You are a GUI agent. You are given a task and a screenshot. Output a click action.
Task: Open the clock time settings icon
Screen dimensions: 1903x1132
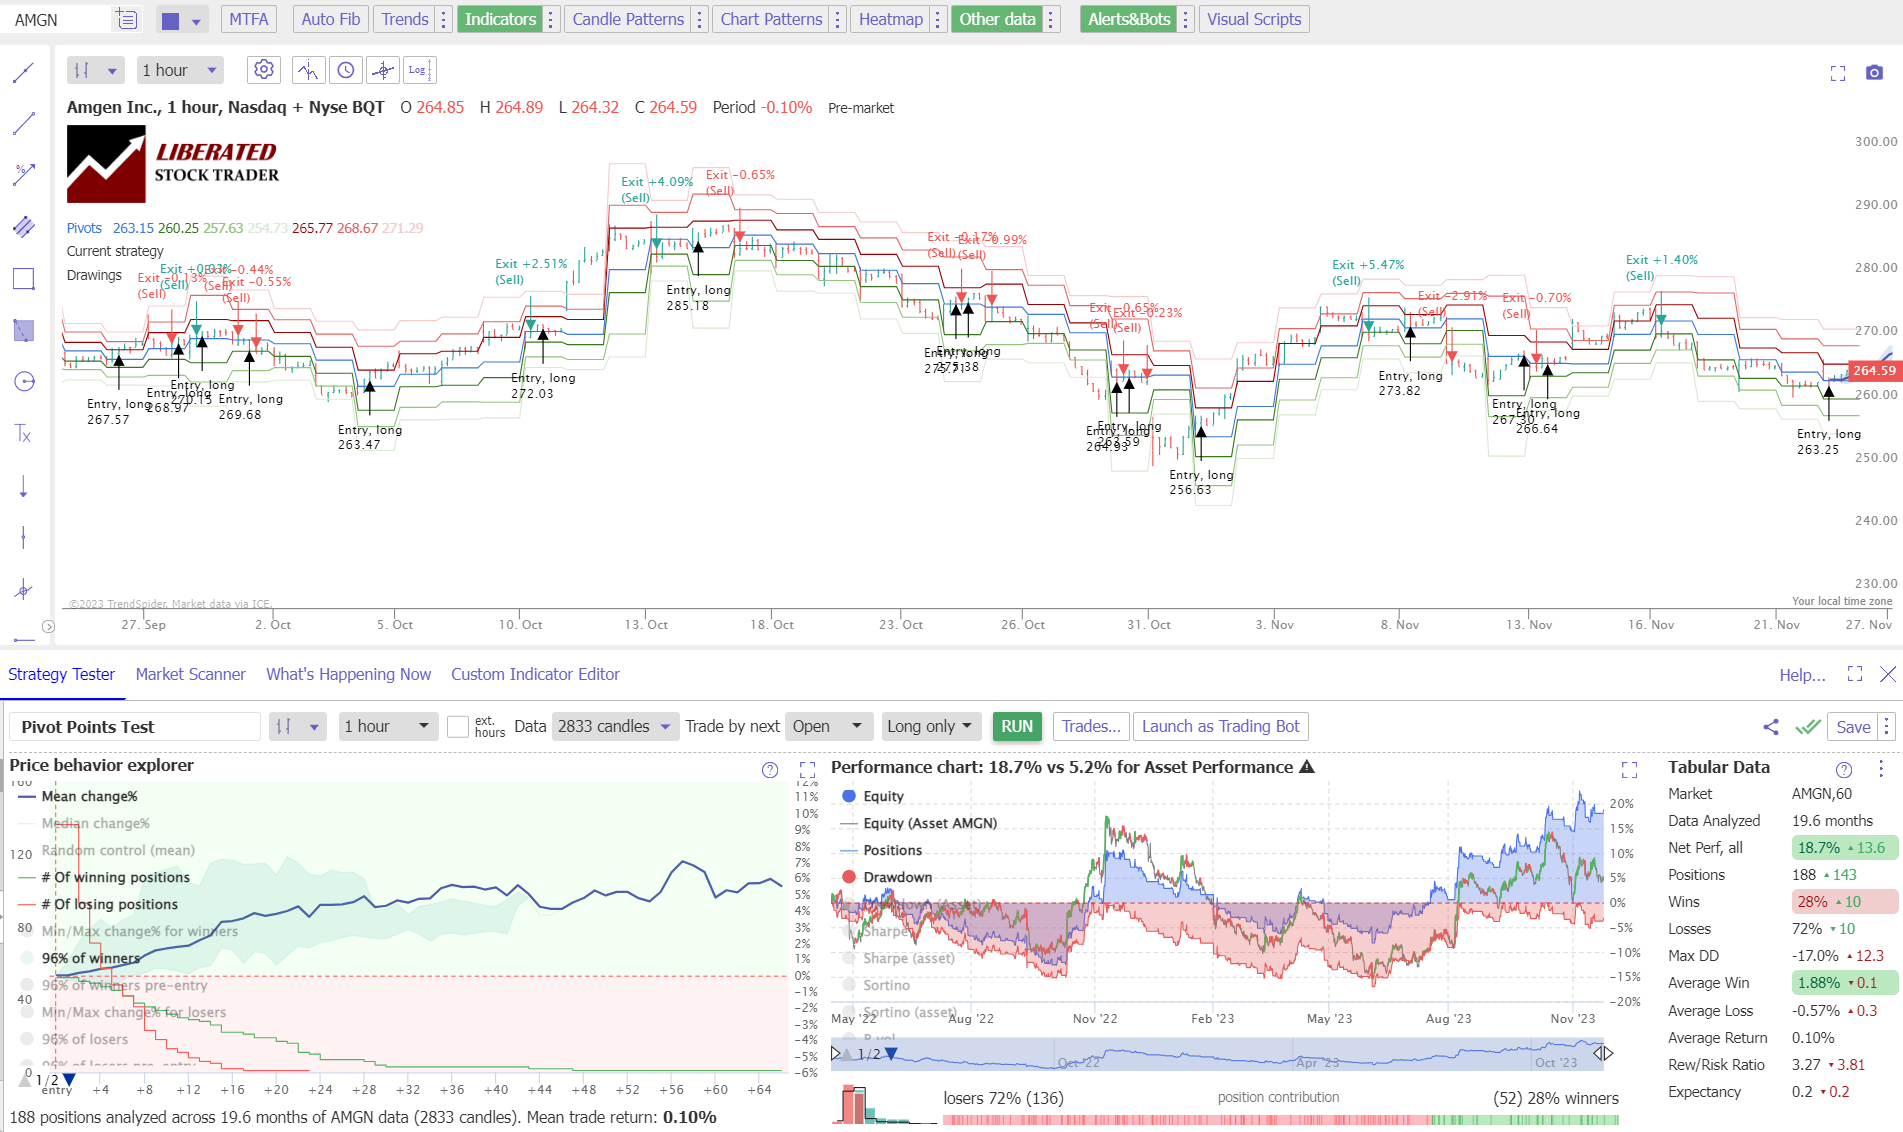coord(345,69)
